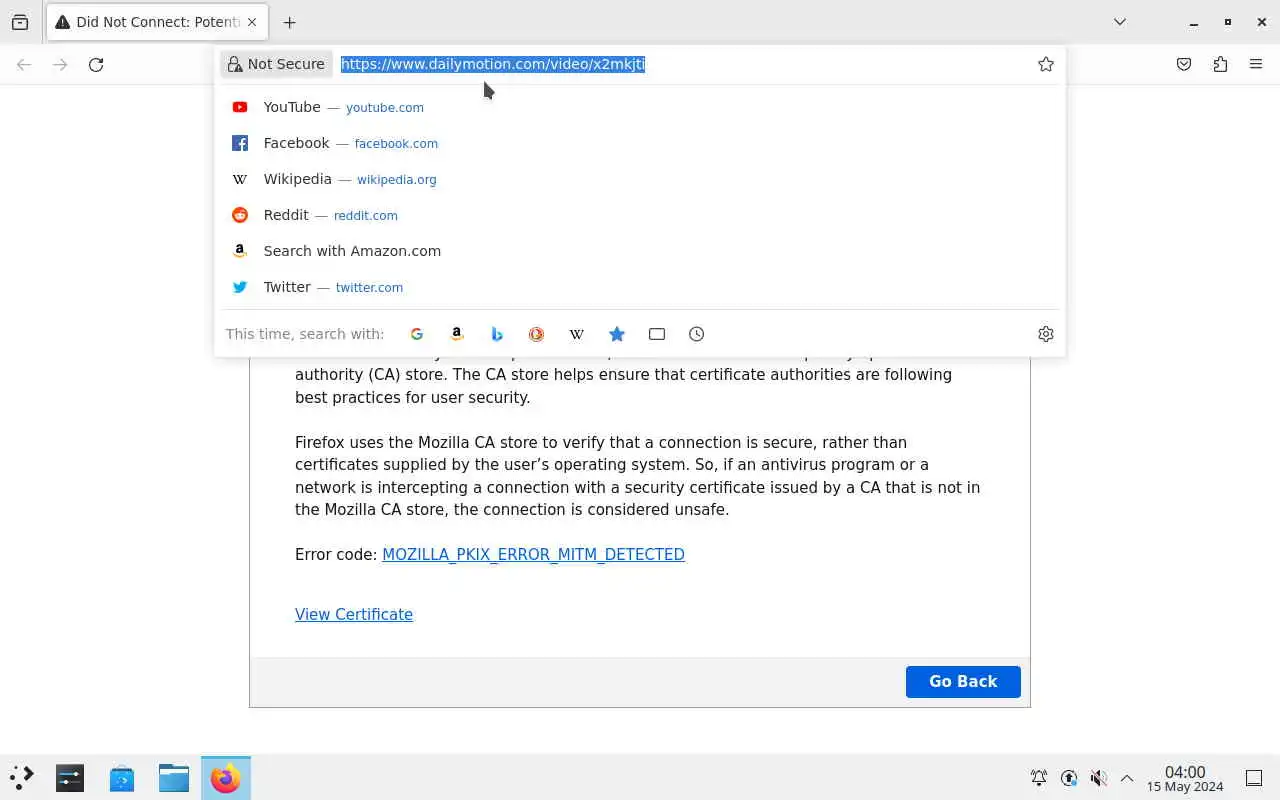Open the clock showing 04:00
Screen dimensions: 1280x800
click(1185, 778)
